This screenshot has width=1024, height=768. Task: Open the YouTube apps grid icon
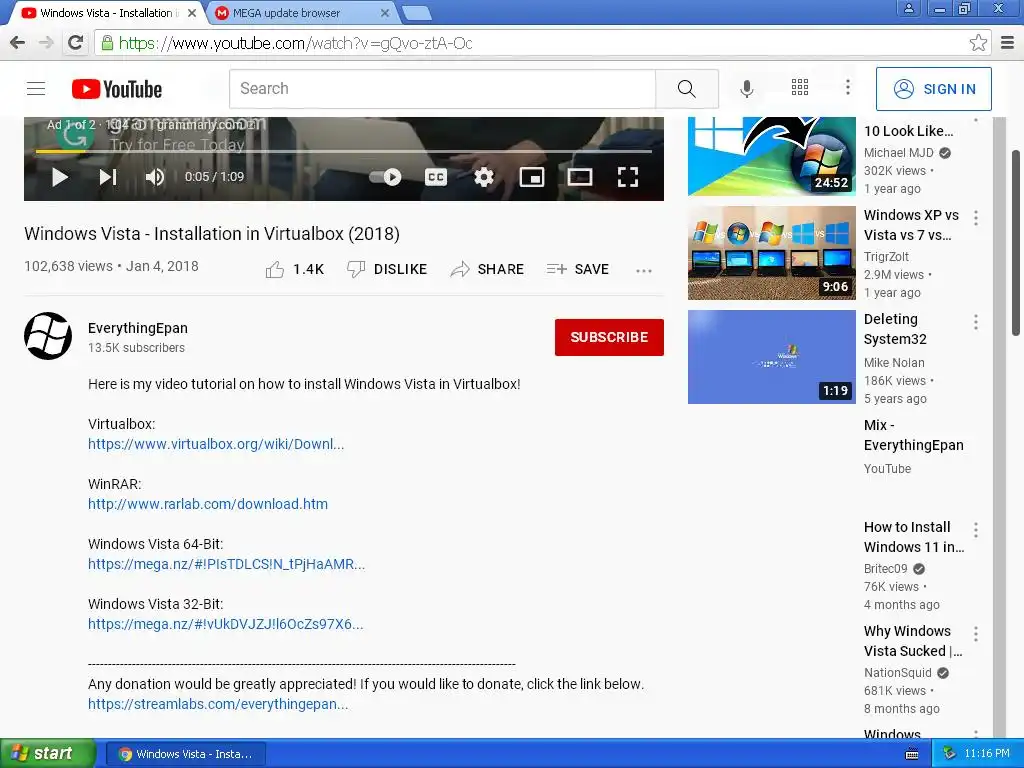800,88
